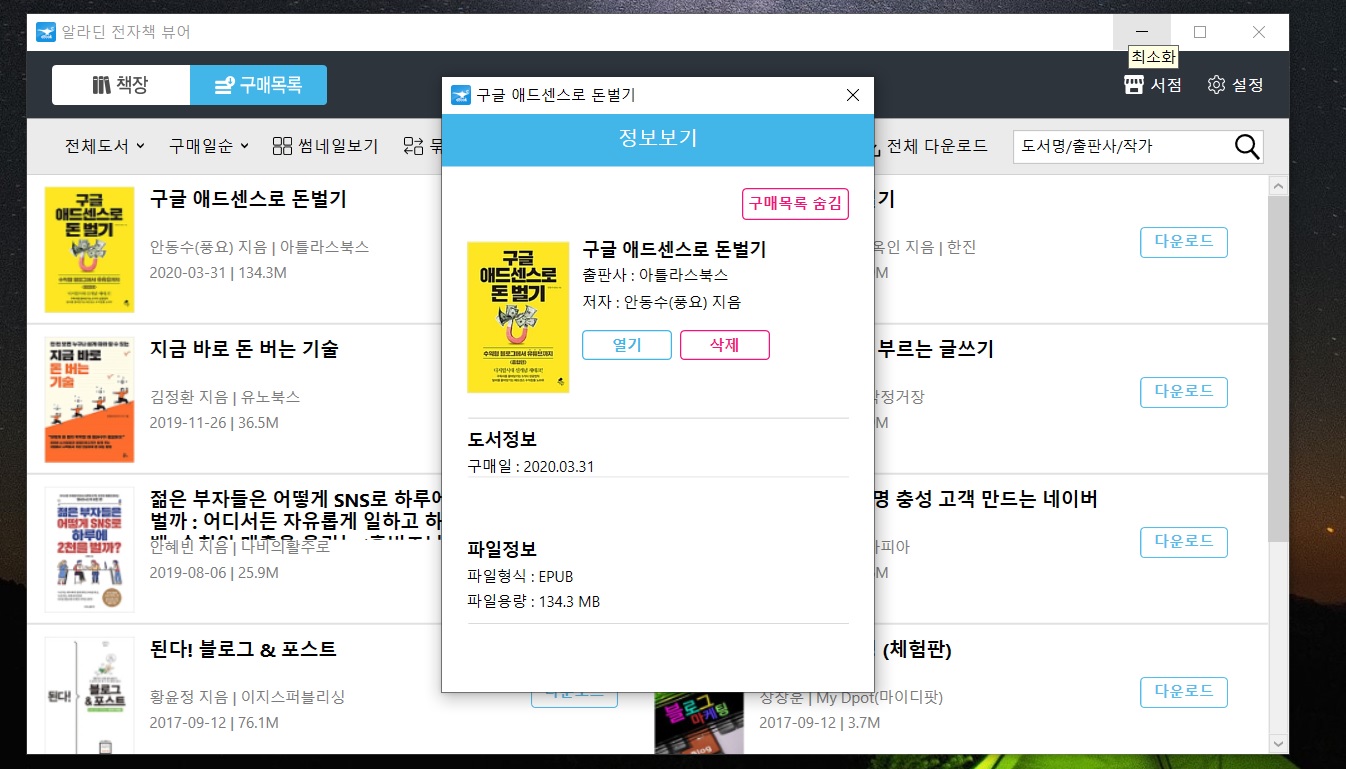Click Aladin logo in main title bar

[x=46, y=32]
